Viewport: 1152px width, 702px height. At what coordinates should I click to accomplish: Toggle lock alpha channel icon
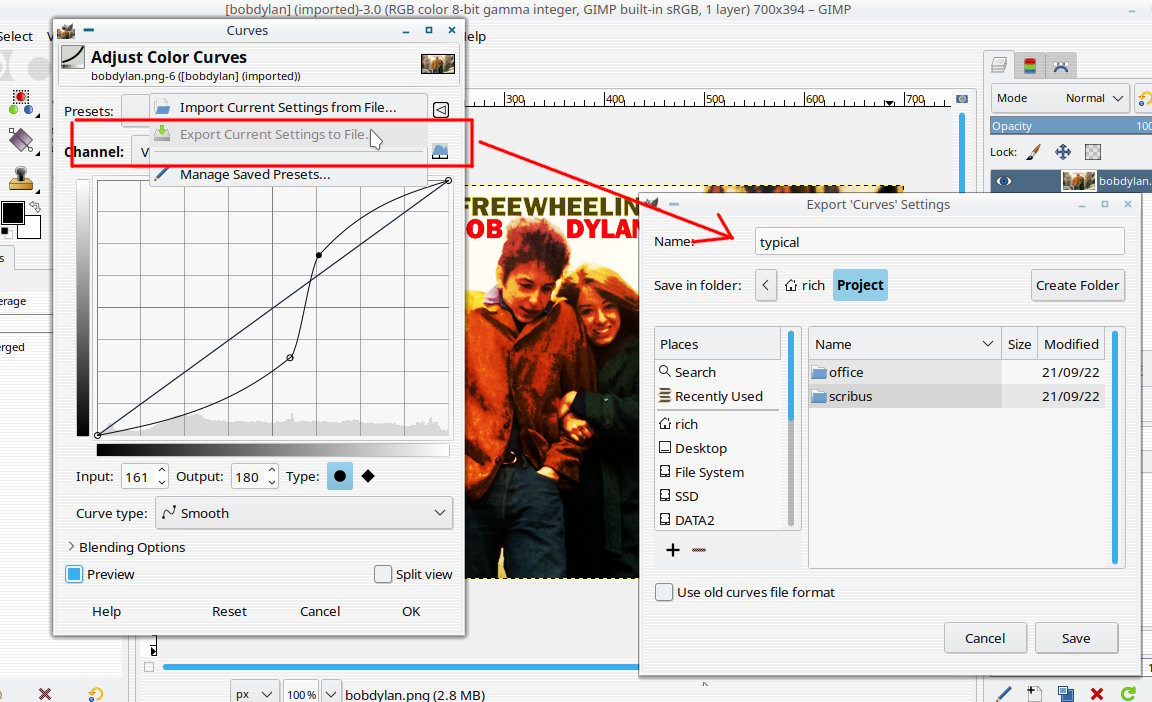coord(1093,152)
